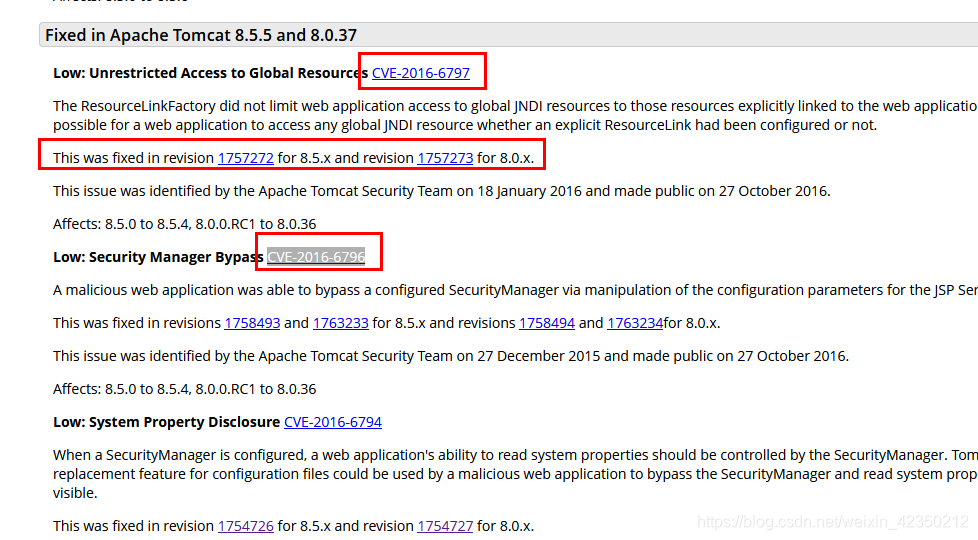Open the CVE-2016-6794 link

tap(332, 422)
